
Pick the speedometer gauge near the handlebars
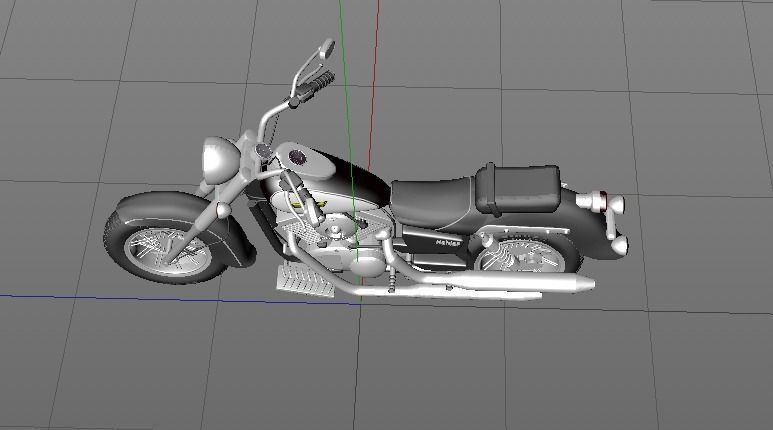[x=263, y=150]
